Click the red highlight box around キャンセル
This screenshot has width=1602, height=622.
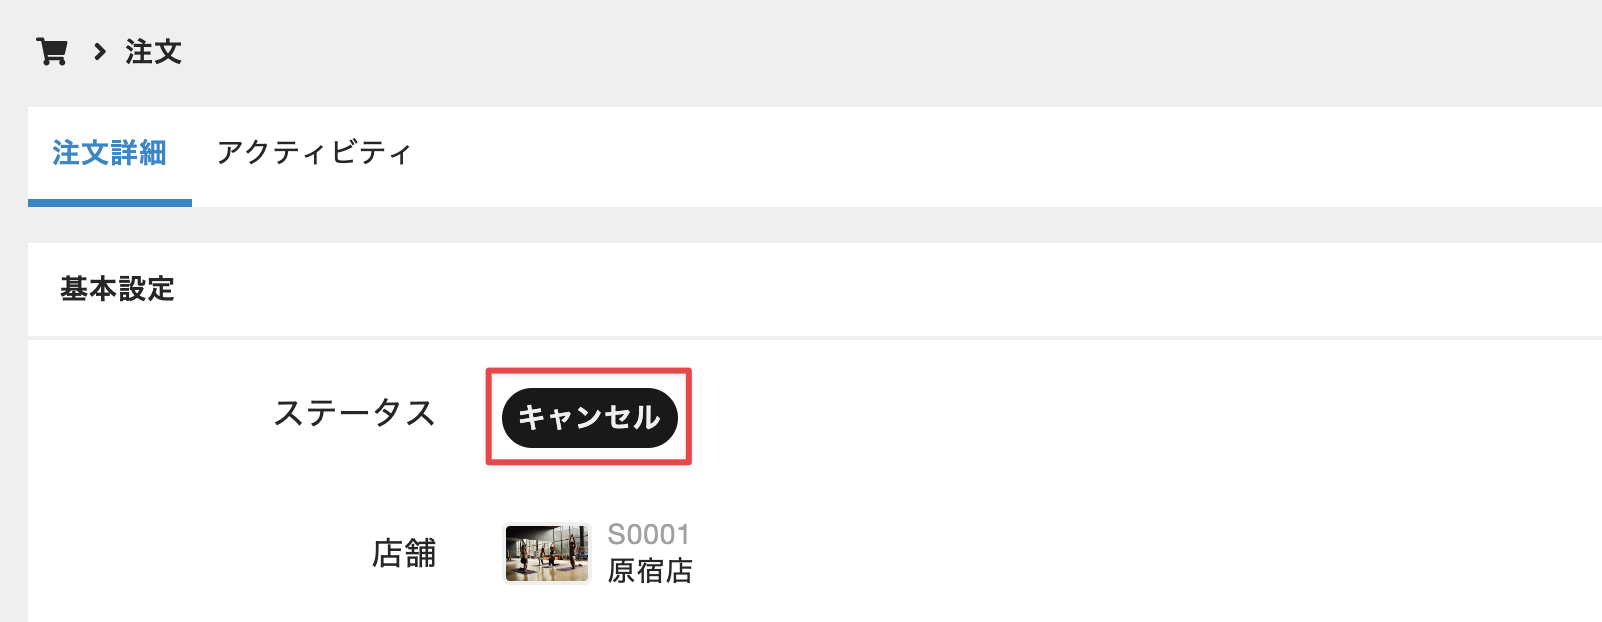click(589, 416)
